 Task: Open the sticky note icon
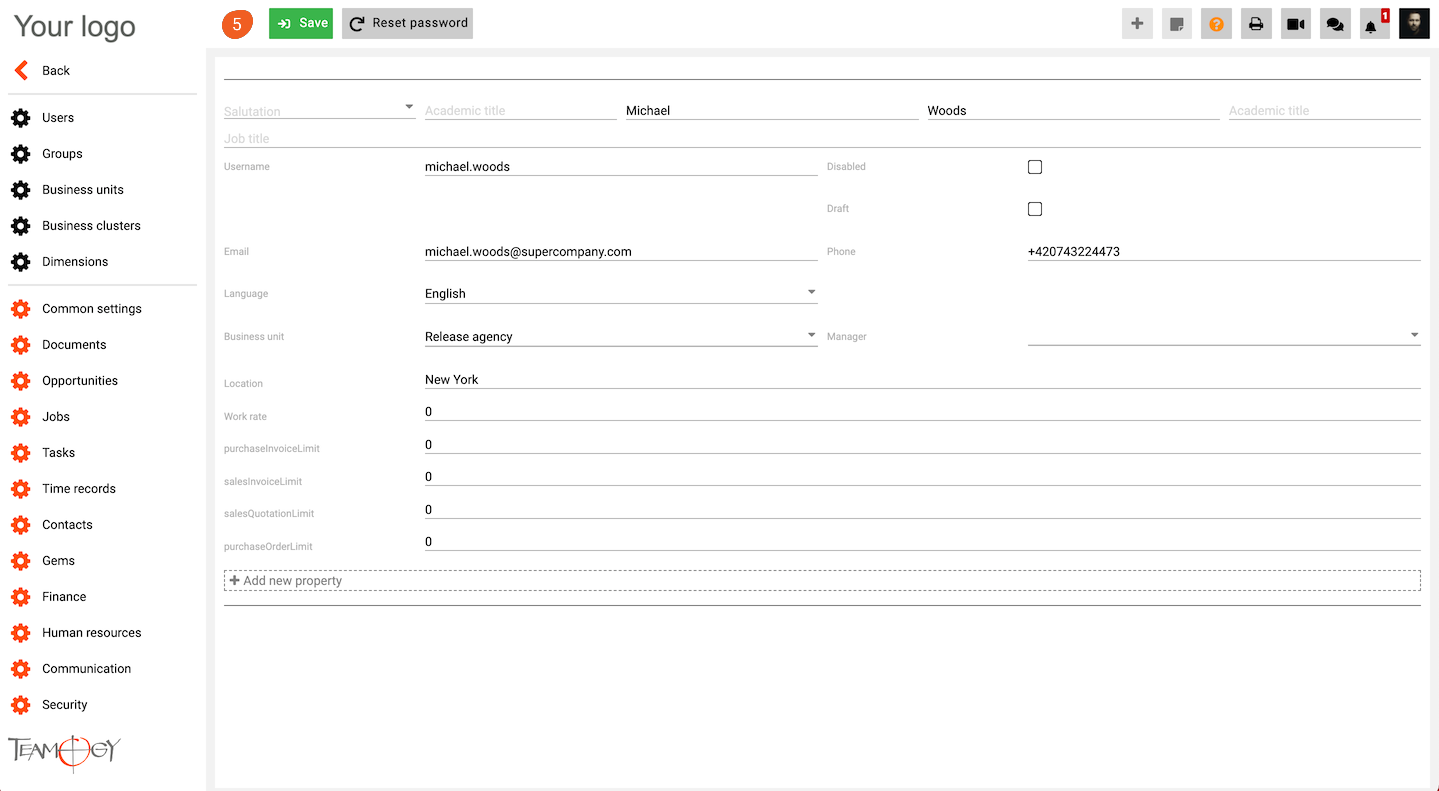tap(1177, 24)
